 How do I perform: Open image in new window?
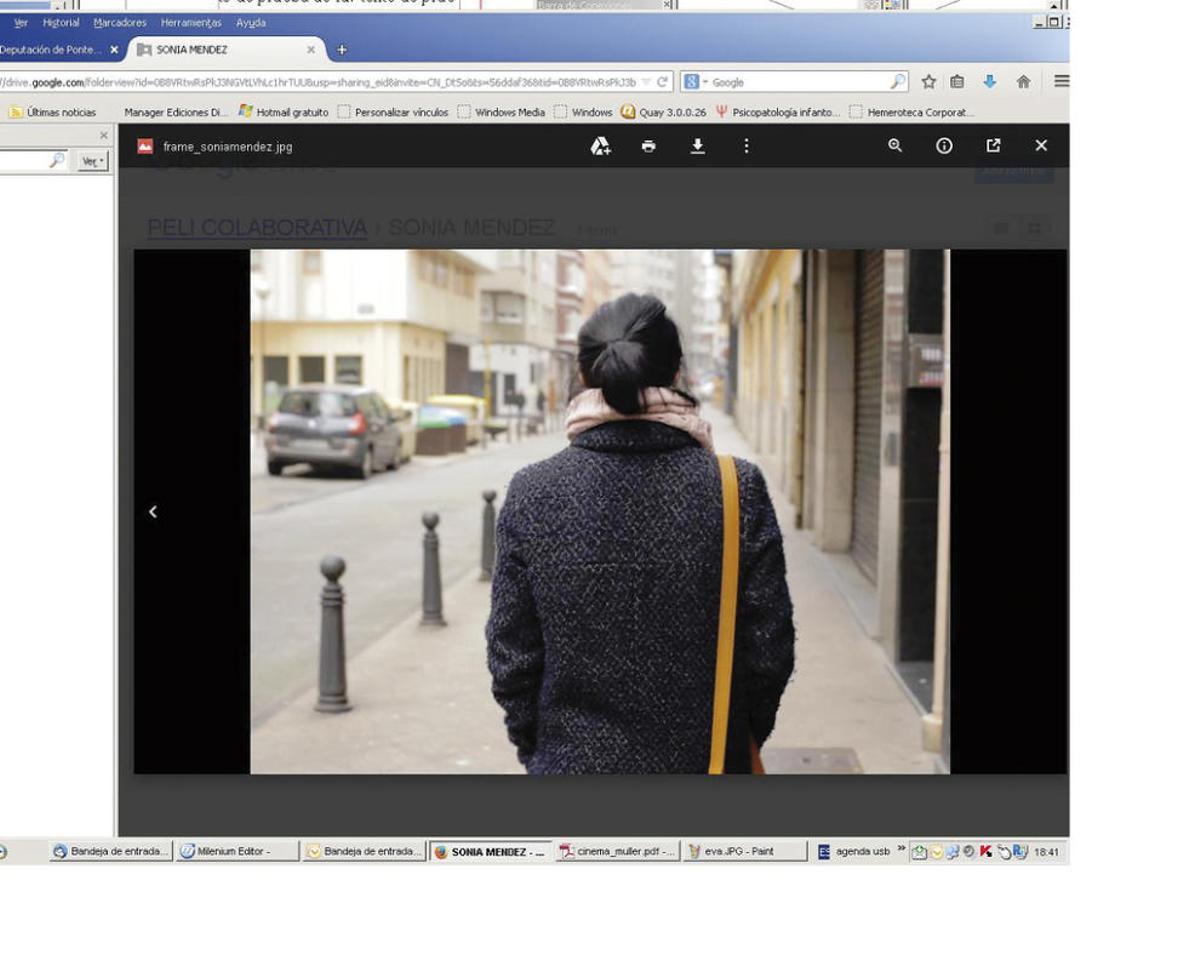pyautogui.click(x=993, y=146)
